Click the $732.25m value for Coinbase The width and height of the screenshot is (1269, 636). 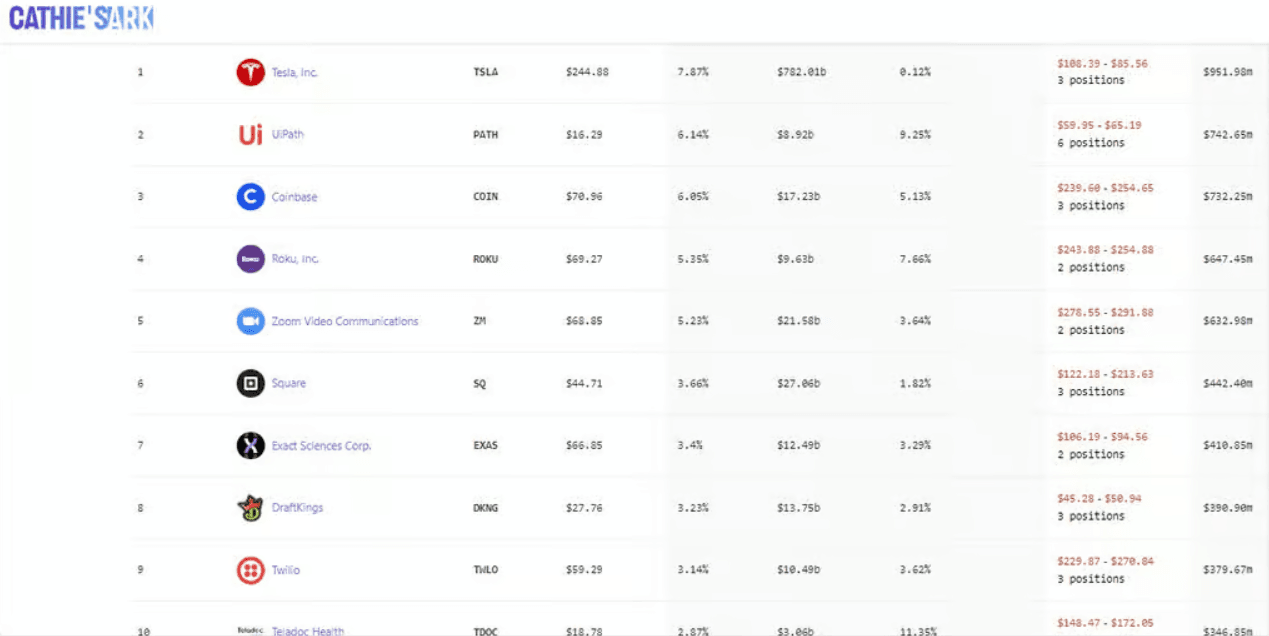pyautogui.click(x=1227, y=197)
